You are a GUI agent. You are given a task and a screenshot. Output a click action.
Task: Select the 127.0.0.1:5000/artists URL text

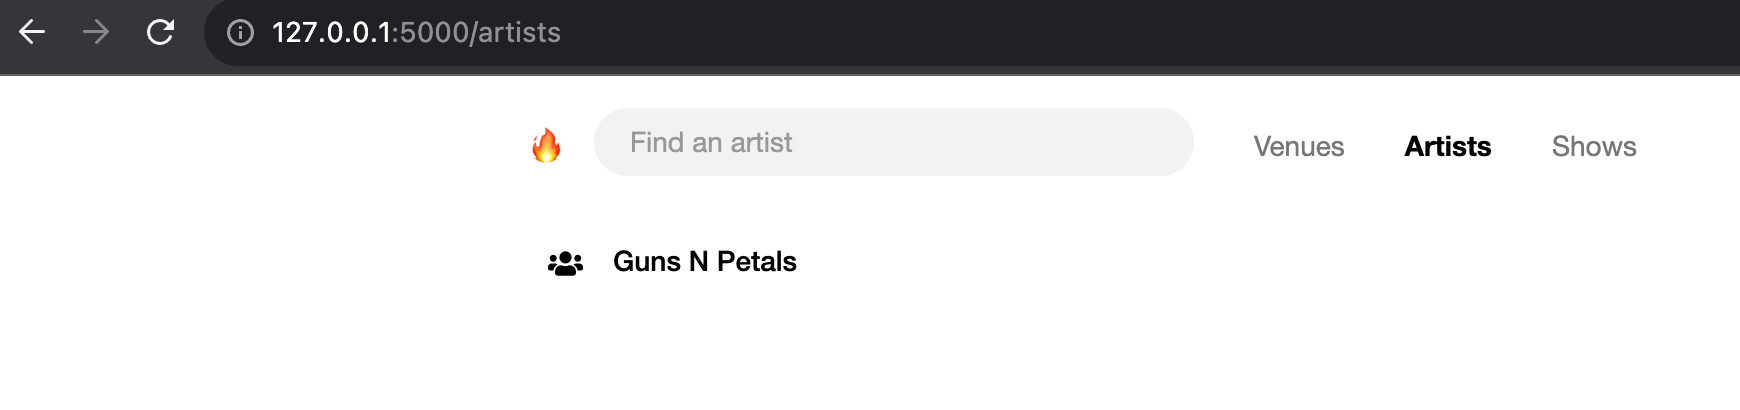(x=416, y=33)
